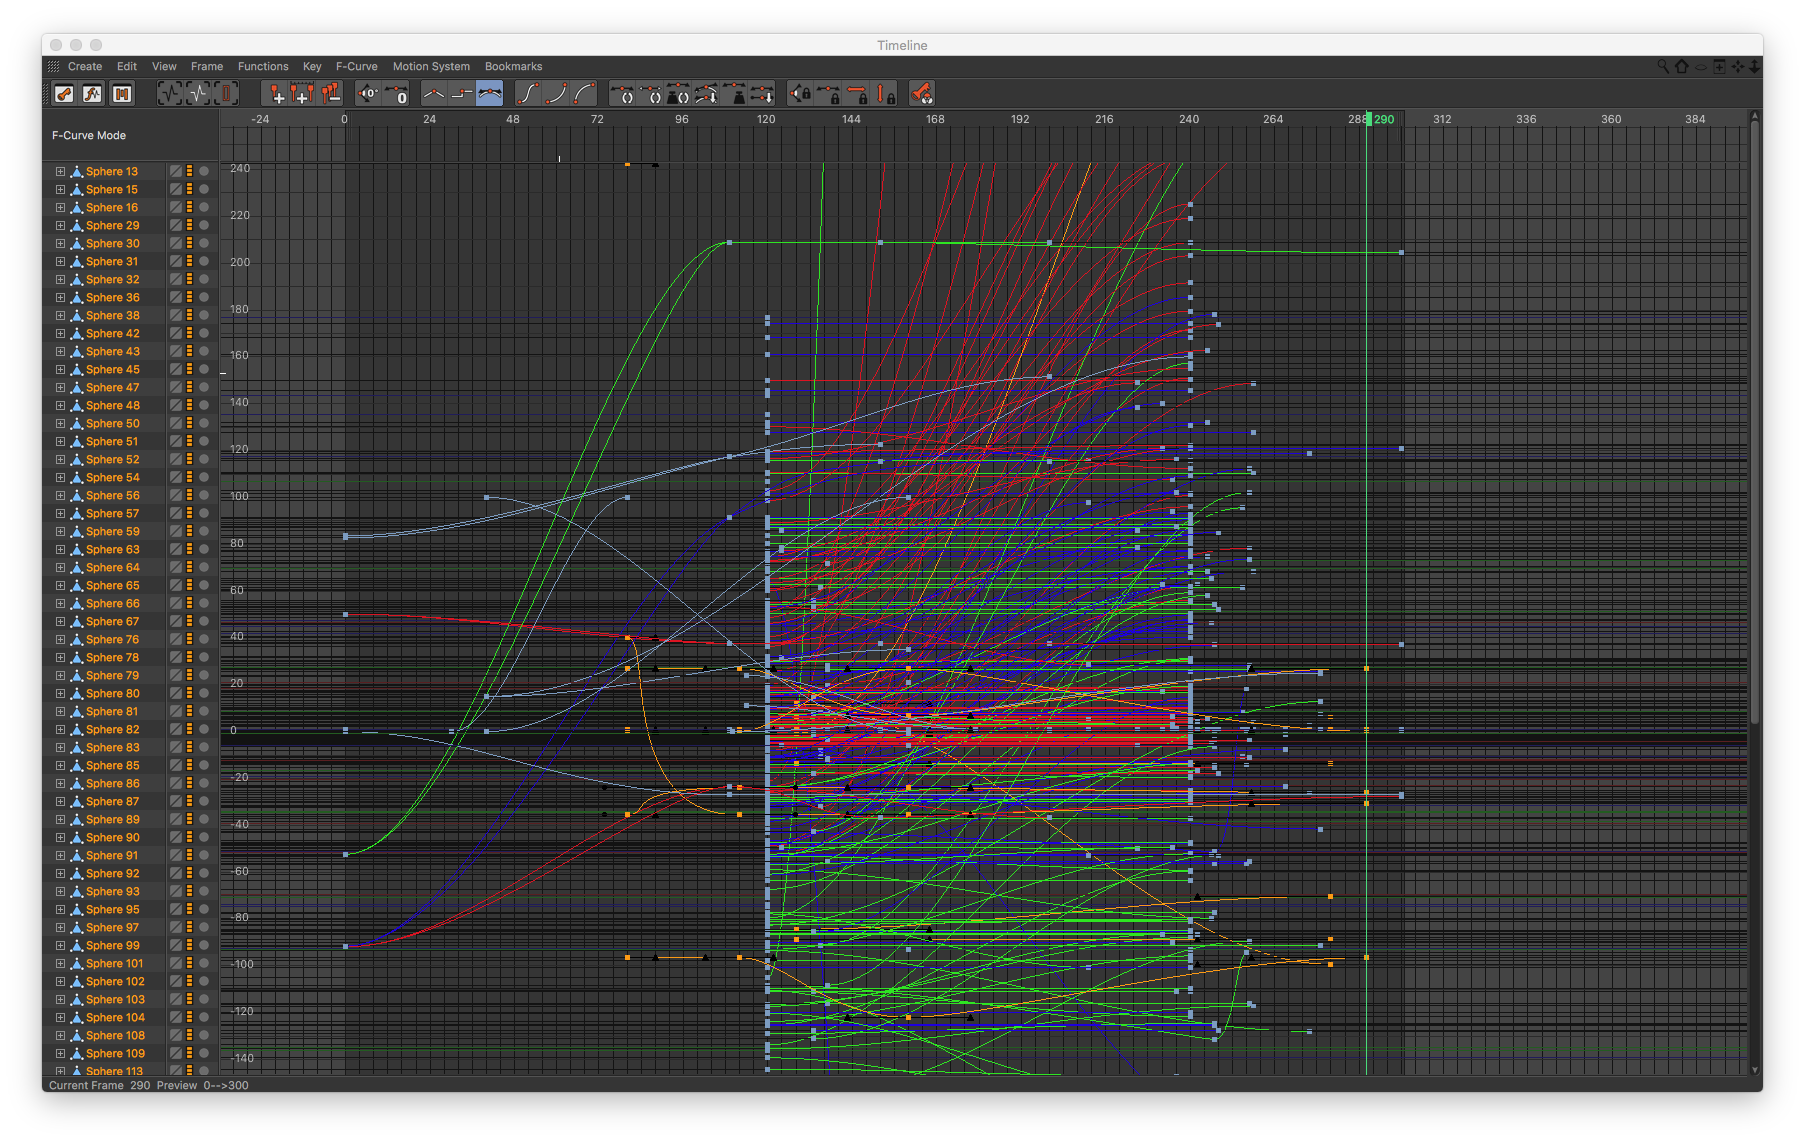Viewport: 1805px width, 1142px height.
Task: Click the vertical scrollbar on the right
Action: click(x=1755, y=420)
